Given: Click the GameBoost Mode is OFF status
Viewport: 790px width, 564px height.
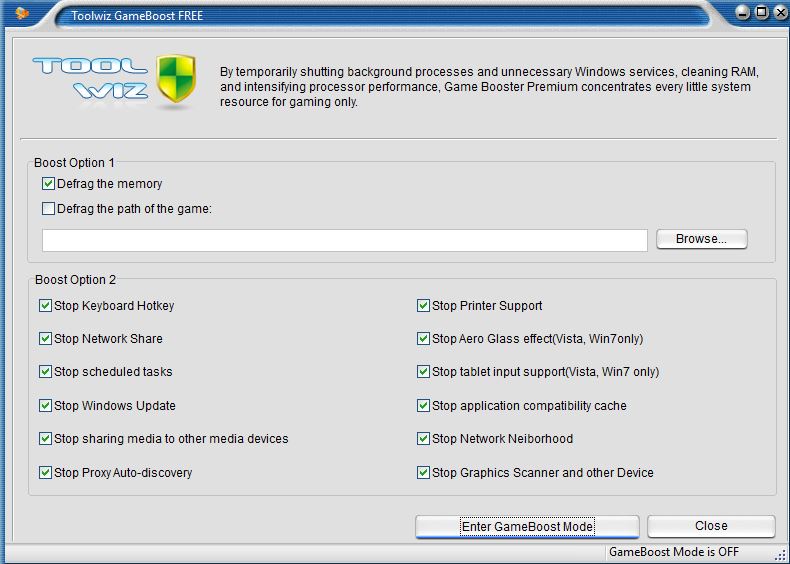Looking at the screenshot, I should pos(674,552).
